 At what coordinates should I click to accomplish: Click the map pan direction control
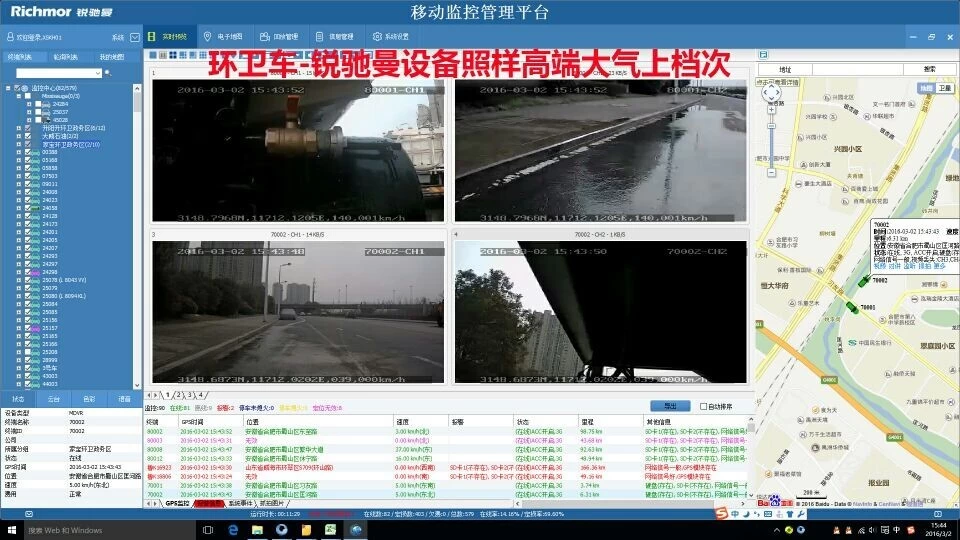click(x=771, y=93)
